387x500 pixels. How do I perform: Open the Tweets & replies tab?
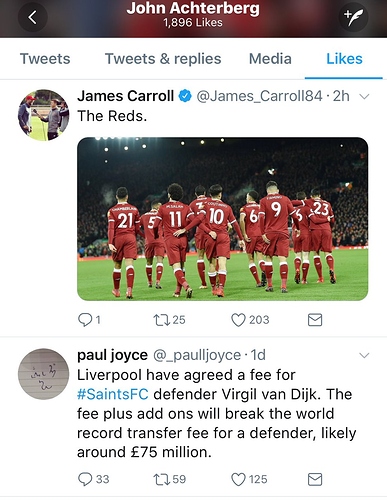[x=163, y=59]
